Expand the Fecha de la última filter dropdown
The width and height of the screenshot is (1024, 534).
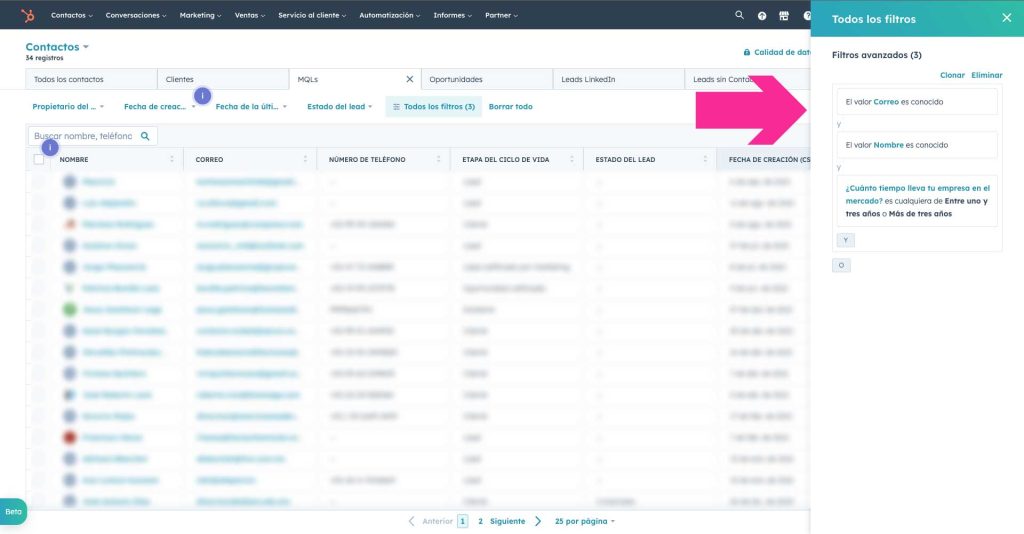pyautogui.click(x=251, y=106)
